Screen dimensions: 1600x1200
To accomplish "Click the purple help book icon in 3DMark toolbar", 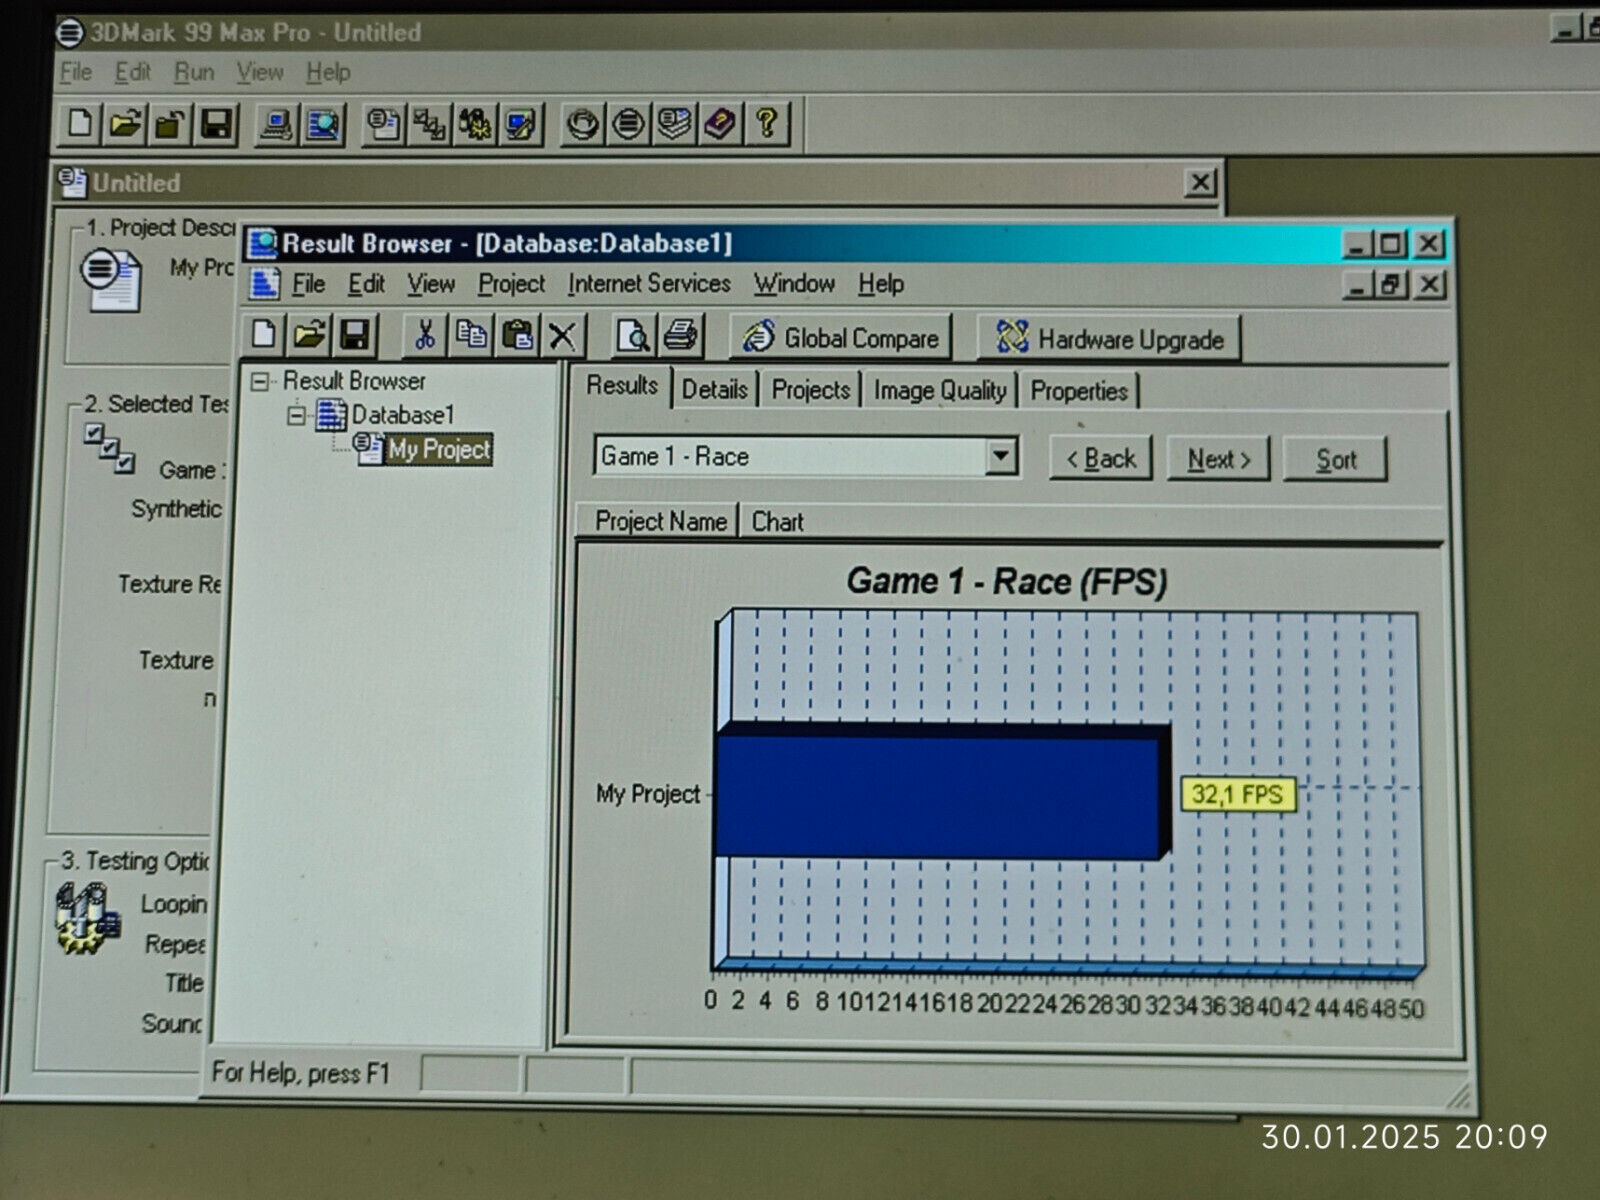I will (x=720, y=124).
